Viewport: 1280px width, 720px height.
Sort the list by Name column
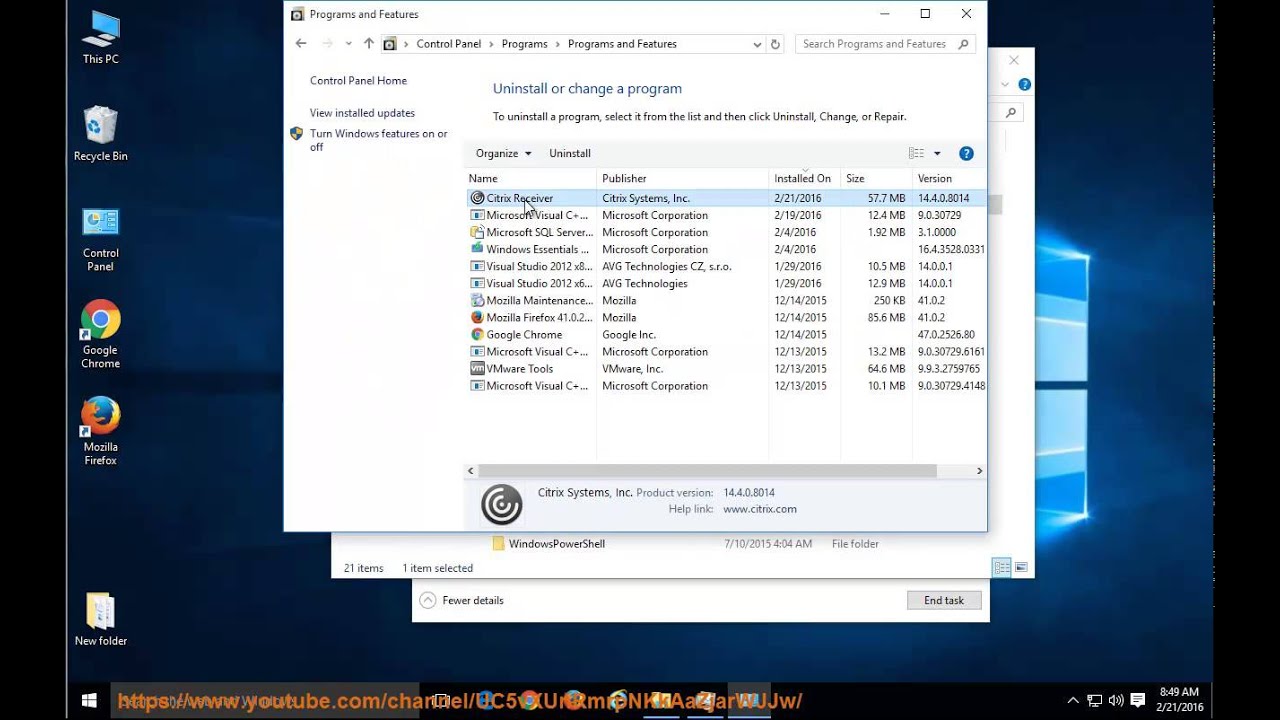[x=531, y=178]
